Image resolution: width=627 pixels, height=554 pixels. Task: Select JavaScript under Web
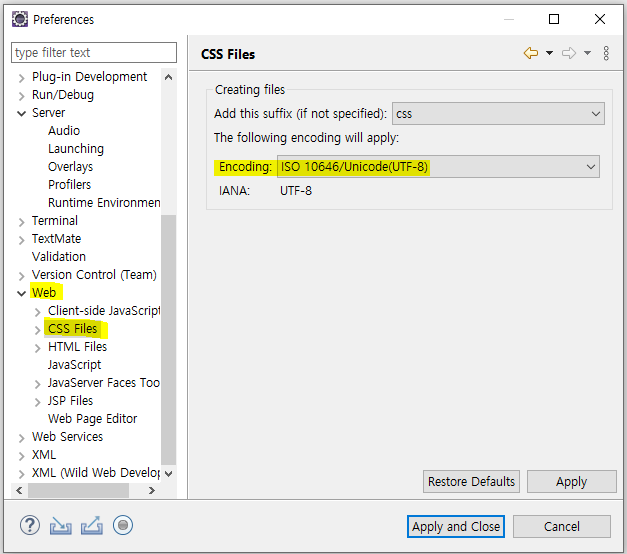tap(74, 365)
